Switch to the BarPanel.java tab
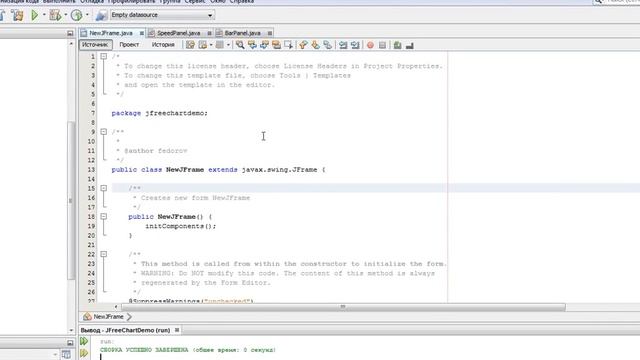The image size is (640, 360). coord(242,33)
